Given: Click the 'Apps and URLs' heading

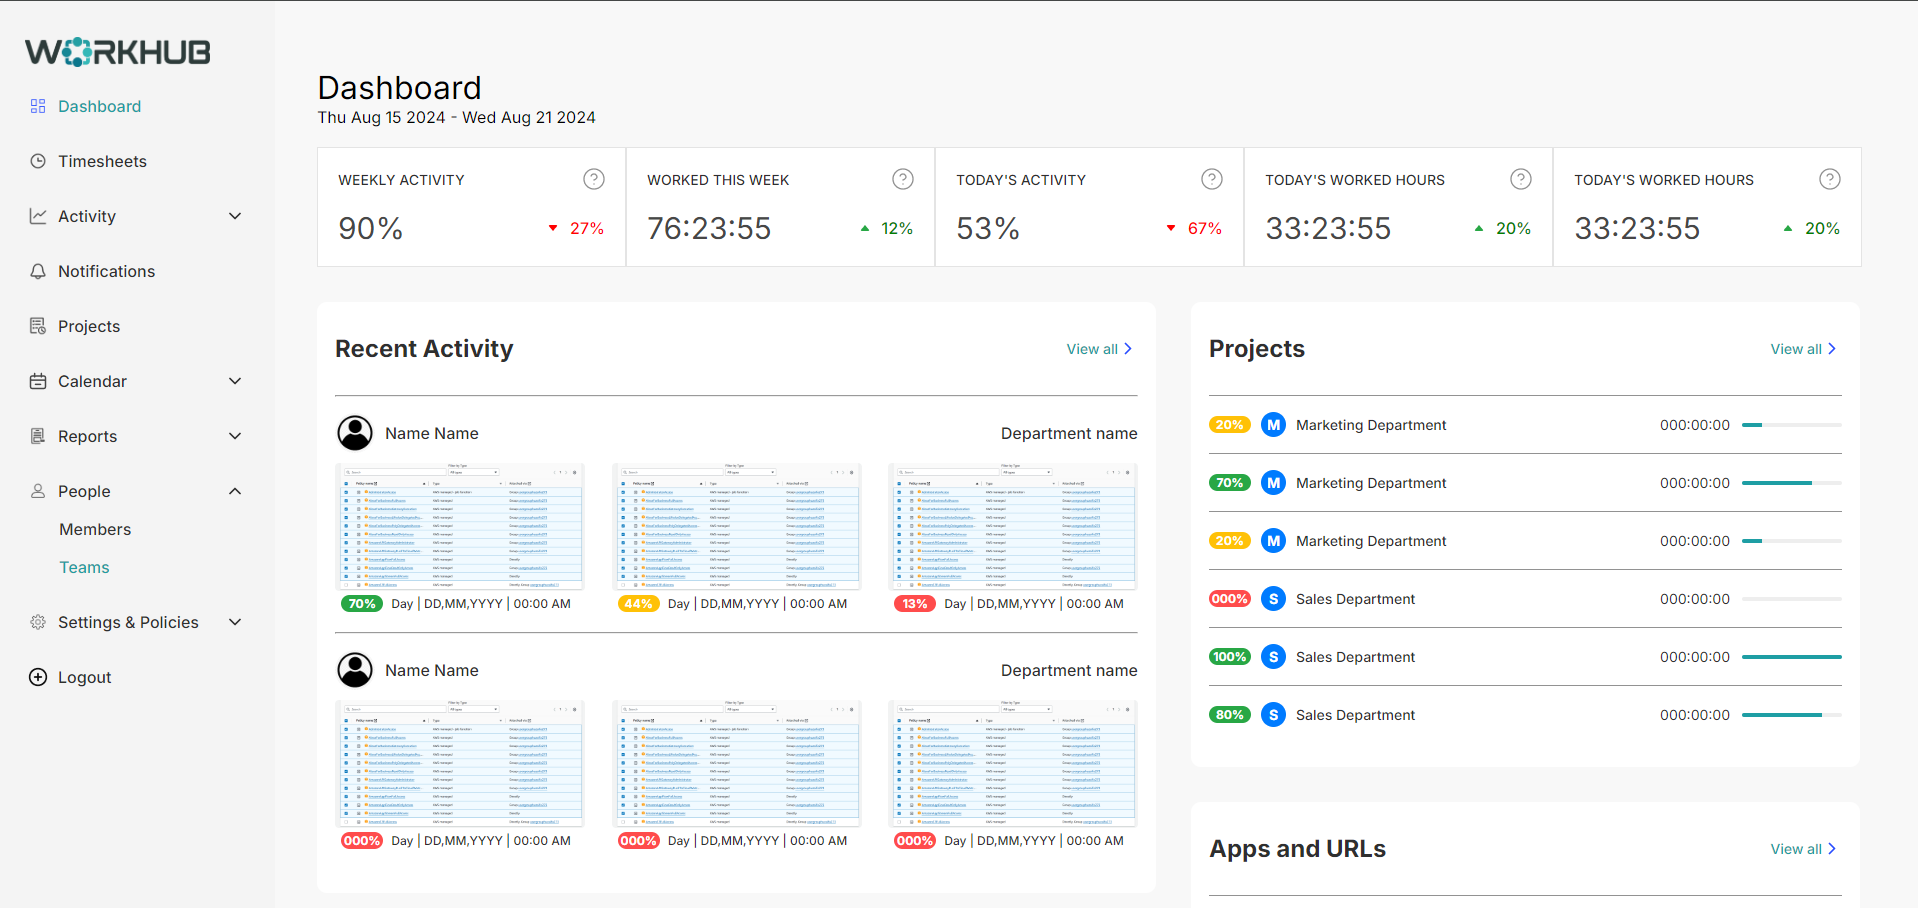Looking at the screenshot, I should [1297, 849].
